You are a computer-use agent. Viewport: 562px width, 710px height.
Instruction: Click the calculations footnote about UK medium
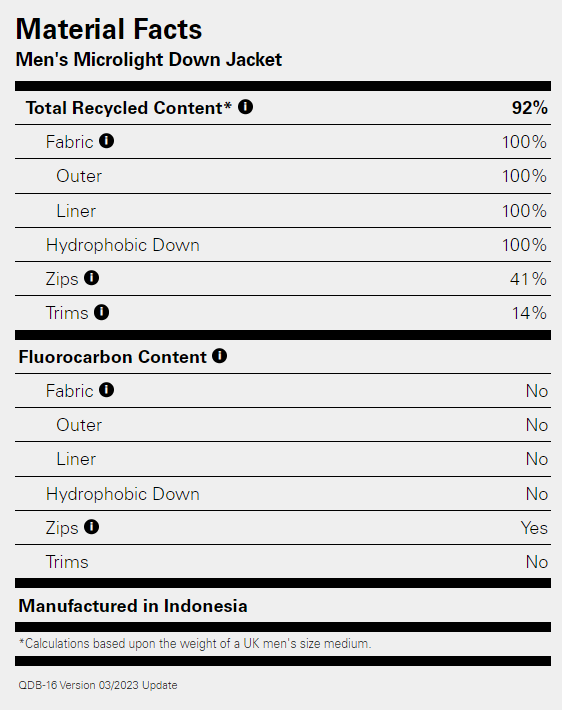pyautogui.click(x=195, y=643)
